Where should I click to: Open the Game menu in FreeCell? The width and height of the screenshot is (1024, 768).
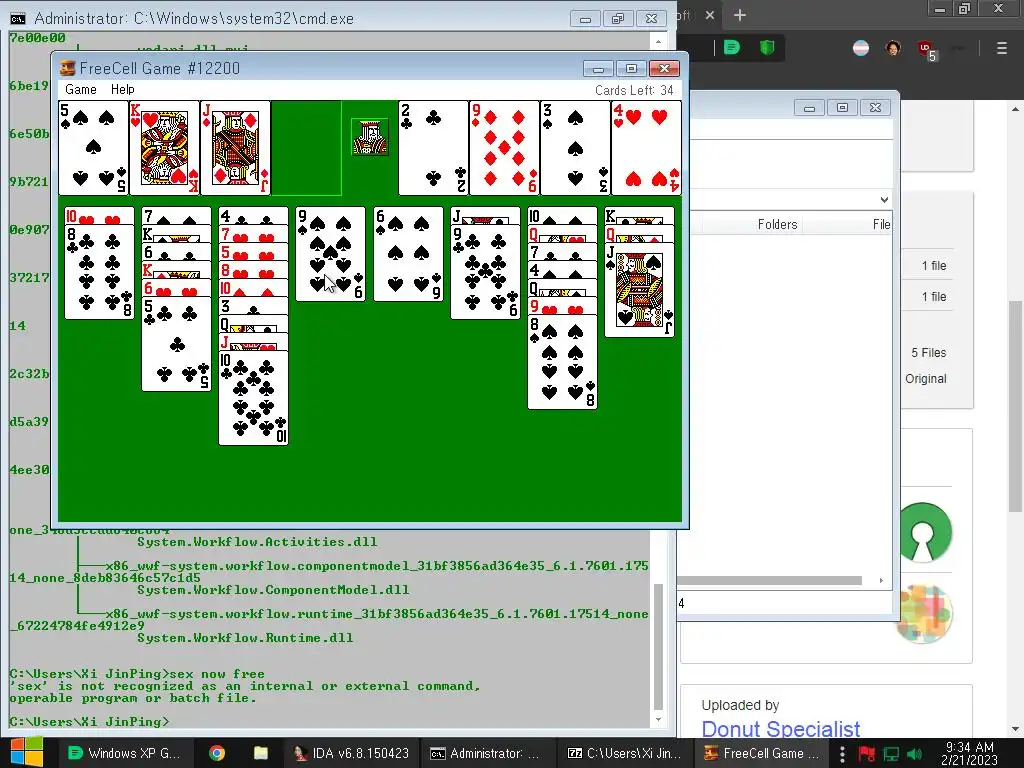click(x=80, y=89)
